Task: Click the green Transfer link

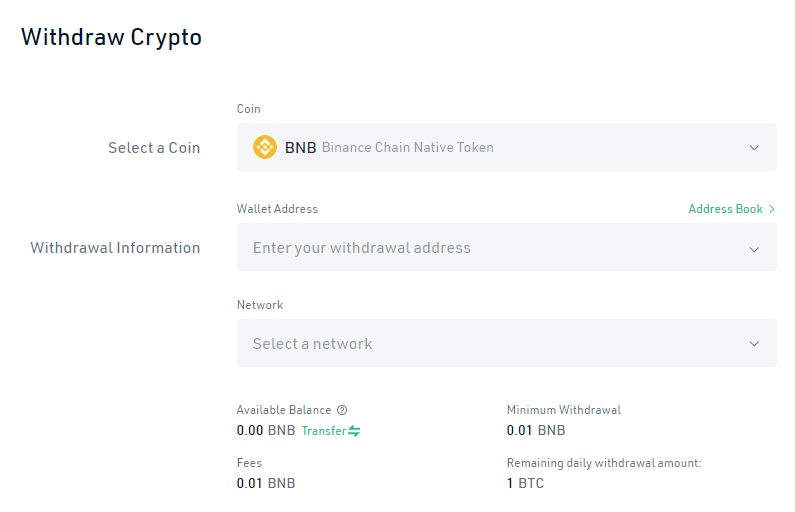Action: click(x=323, y=431)
